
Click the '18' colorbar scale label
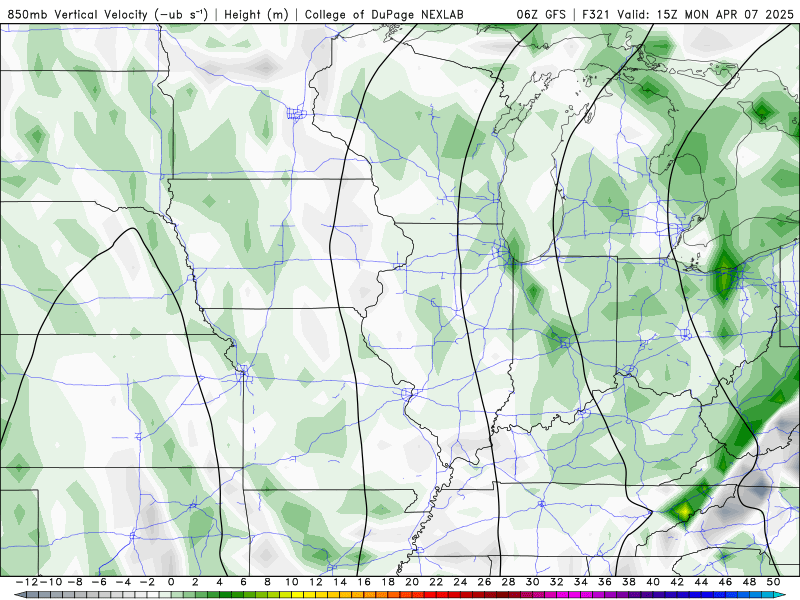click(x=388, y=582)
